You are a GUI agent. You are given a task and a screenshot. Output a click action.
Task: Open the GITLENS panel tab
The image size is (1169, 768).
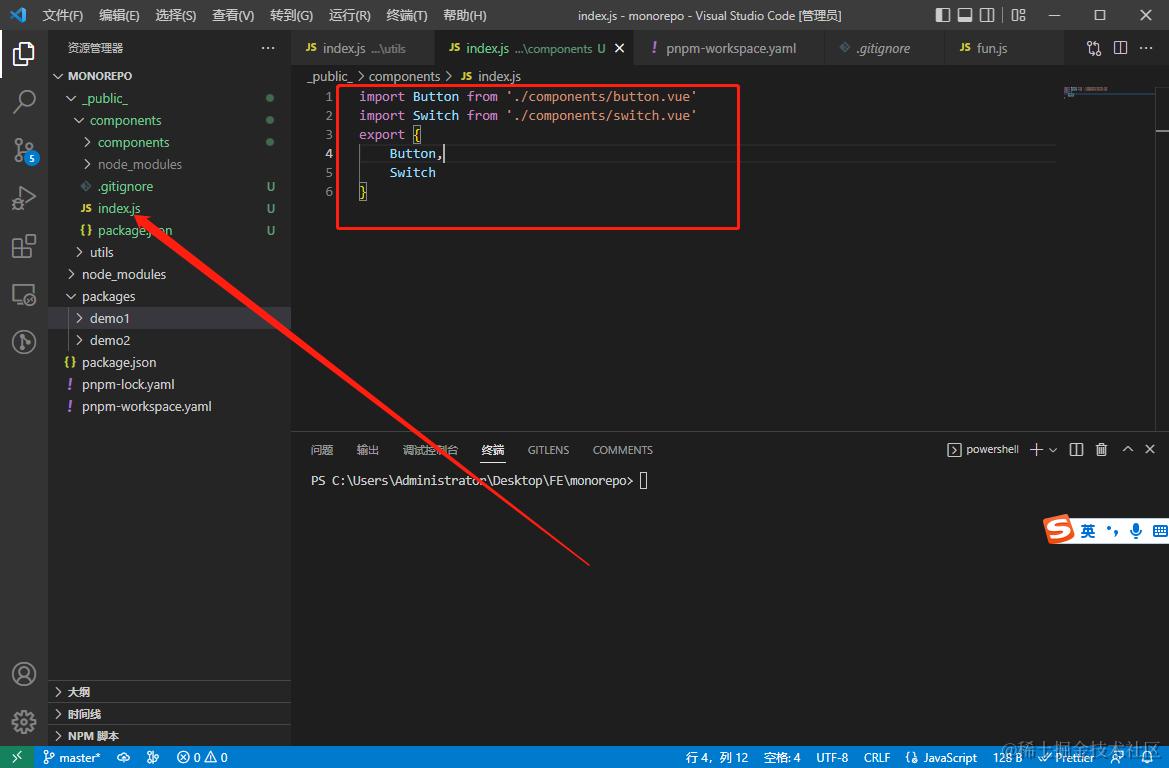548,450
